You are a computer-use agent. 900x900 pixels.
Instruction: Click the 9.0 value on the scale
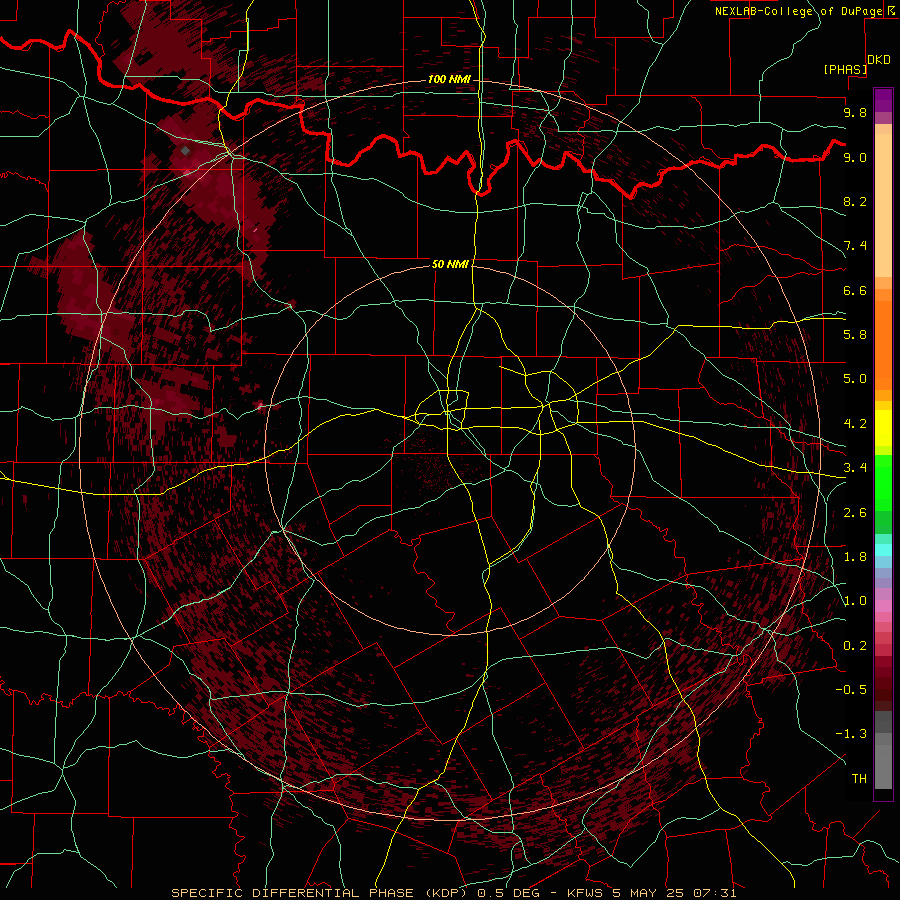(855, 157)
